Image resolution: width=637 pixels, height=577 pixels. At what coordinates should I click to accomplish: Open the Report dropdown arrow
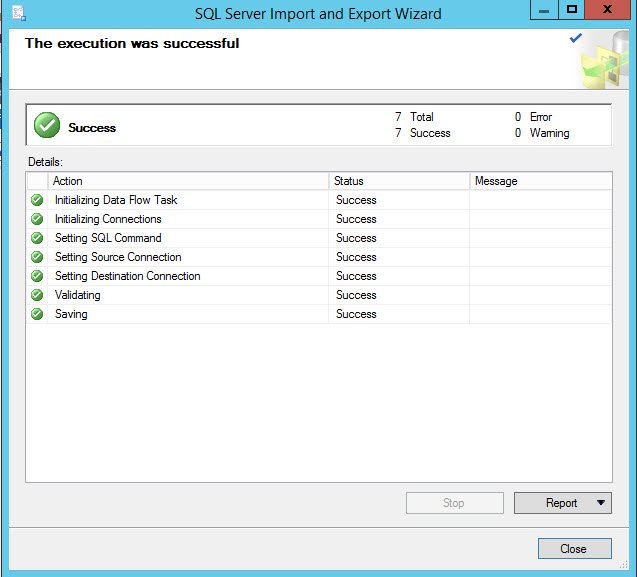pyautogui.click(x=601, y=503)
